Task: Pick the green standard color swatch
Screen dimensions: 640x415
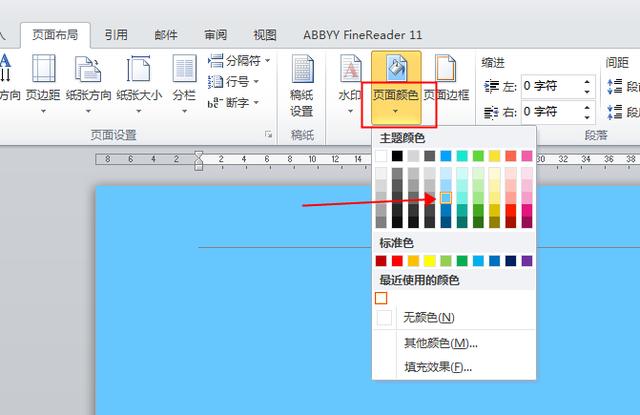Action: (462, 261)
